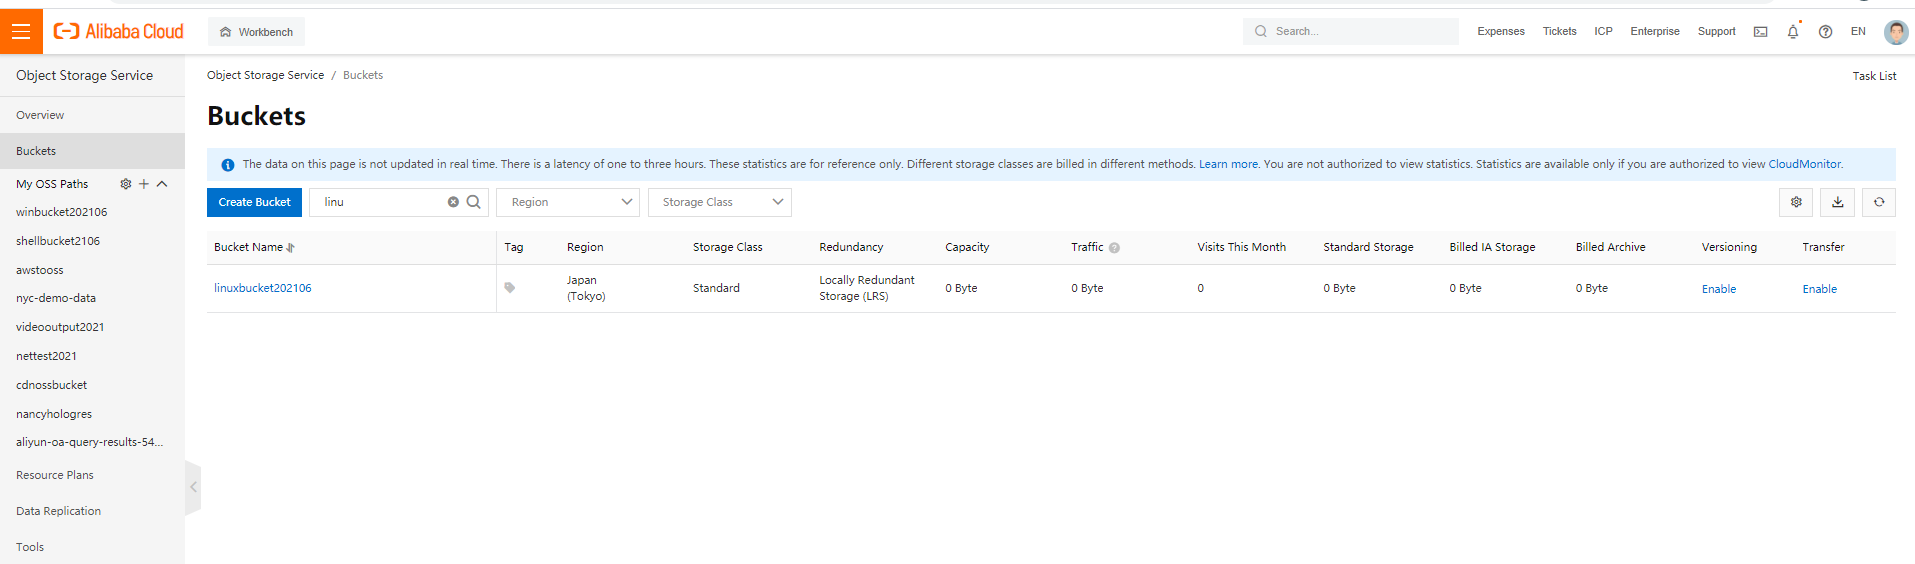Click the Traffic help icon
This screenshot has width=1915, height=564.
coord(1114,248)
